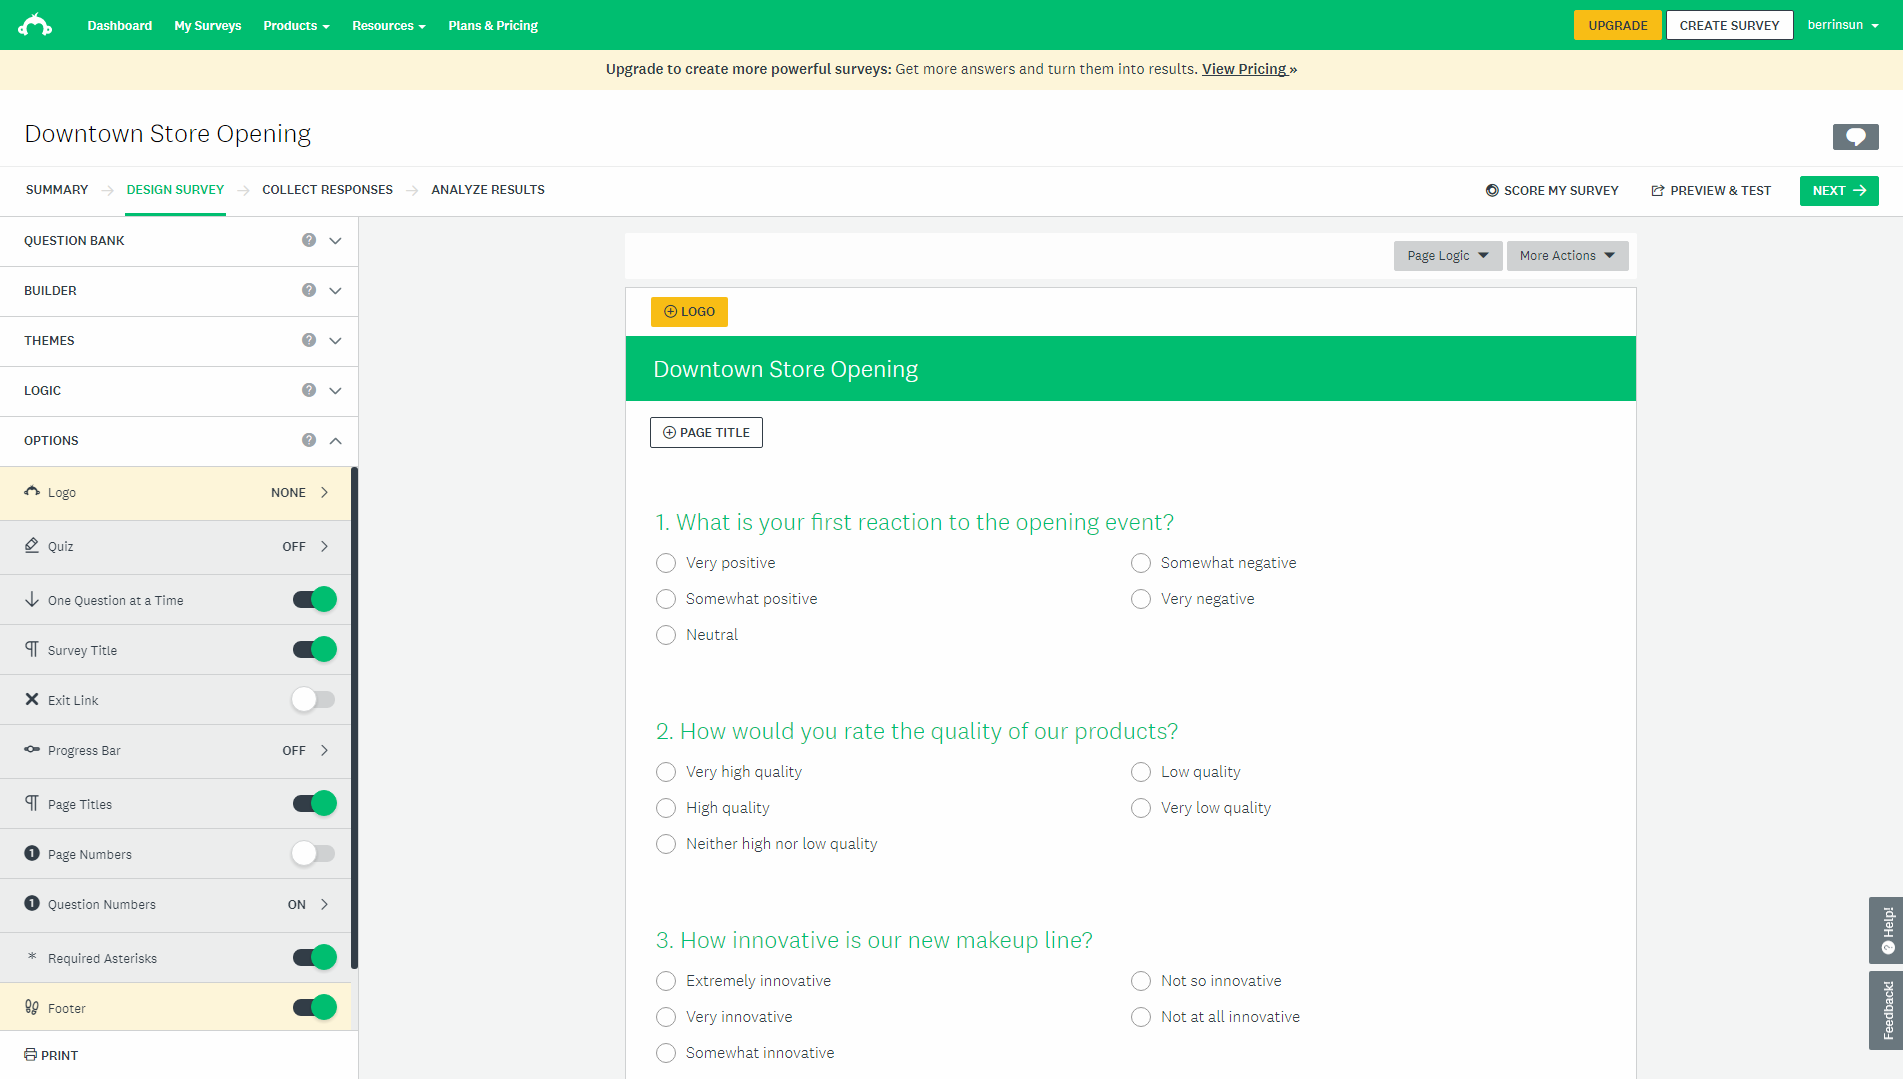Toggle the Footer switch

[314, 1007]
